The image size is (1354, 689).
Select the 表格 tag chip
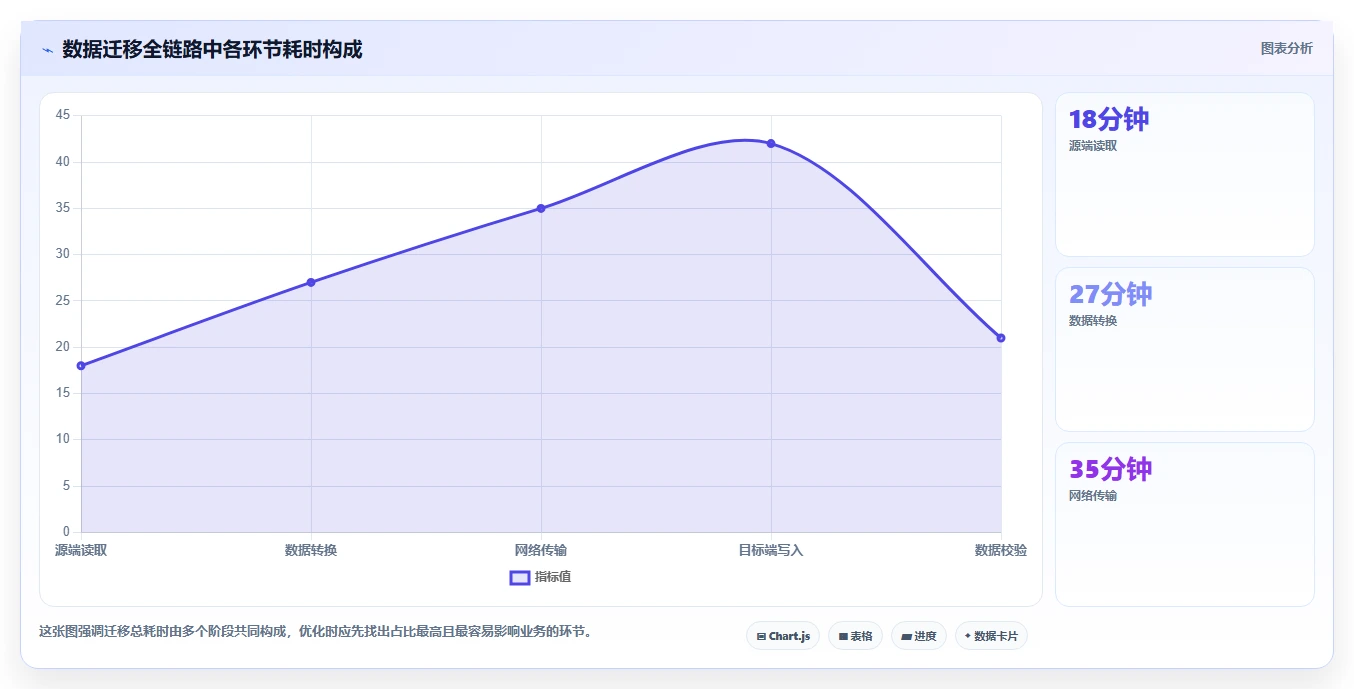coord(855,636)
